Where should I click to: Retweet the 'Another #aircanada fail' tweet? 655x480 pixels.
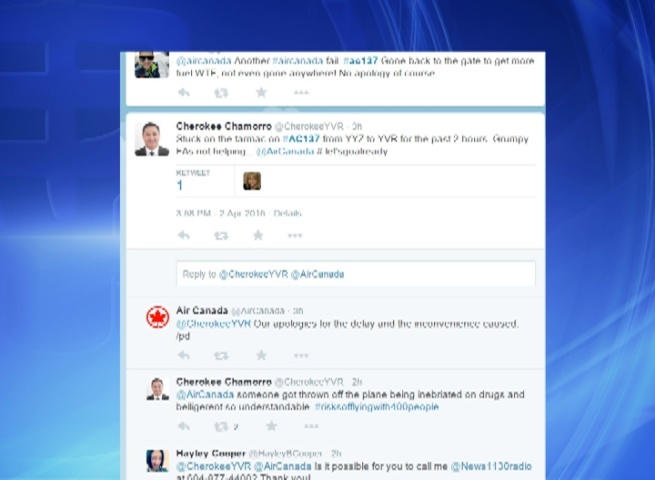(x=221, y=93)
